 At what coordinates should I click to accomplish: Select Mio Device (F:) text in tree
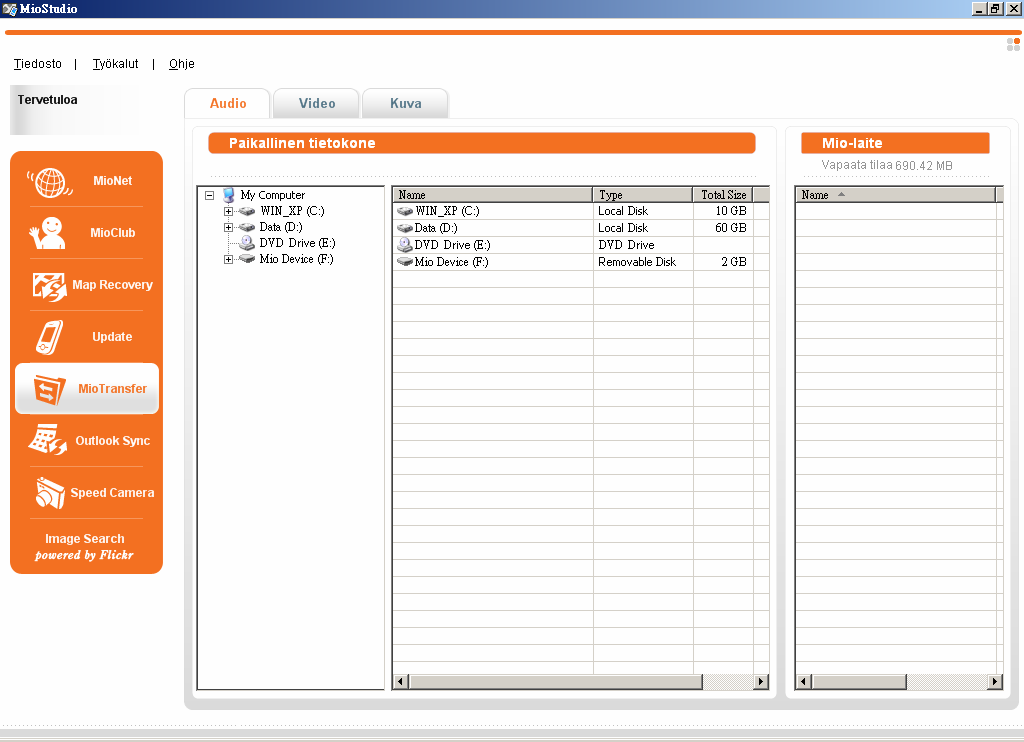tap(296, 259)
